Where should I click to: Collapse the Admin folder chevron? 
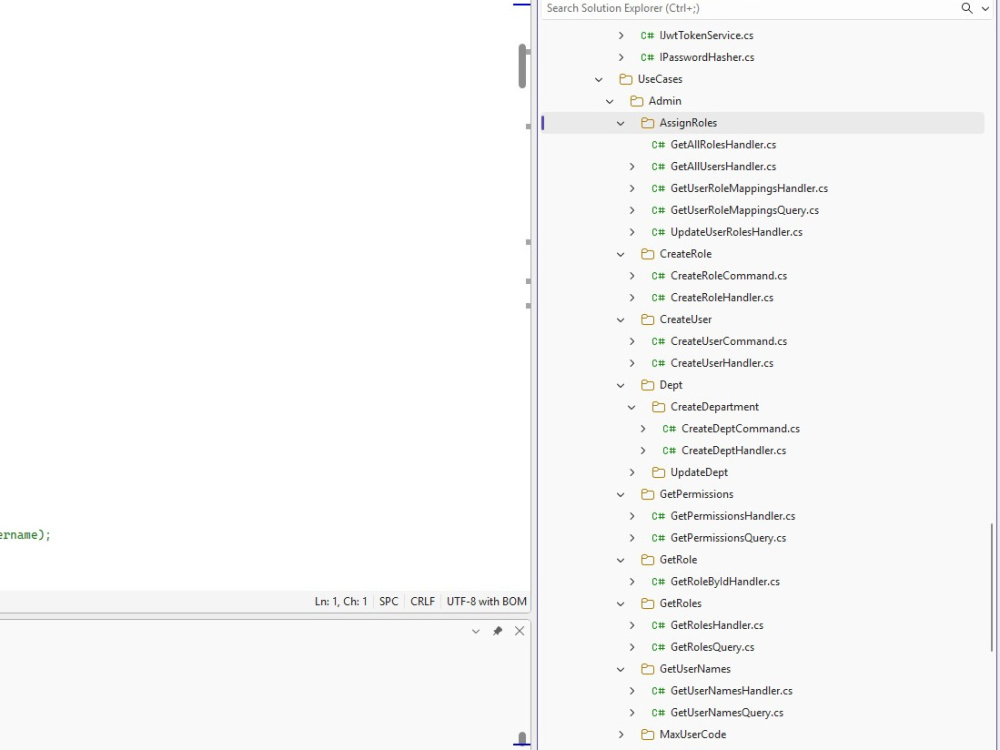[x=610, y=101]
